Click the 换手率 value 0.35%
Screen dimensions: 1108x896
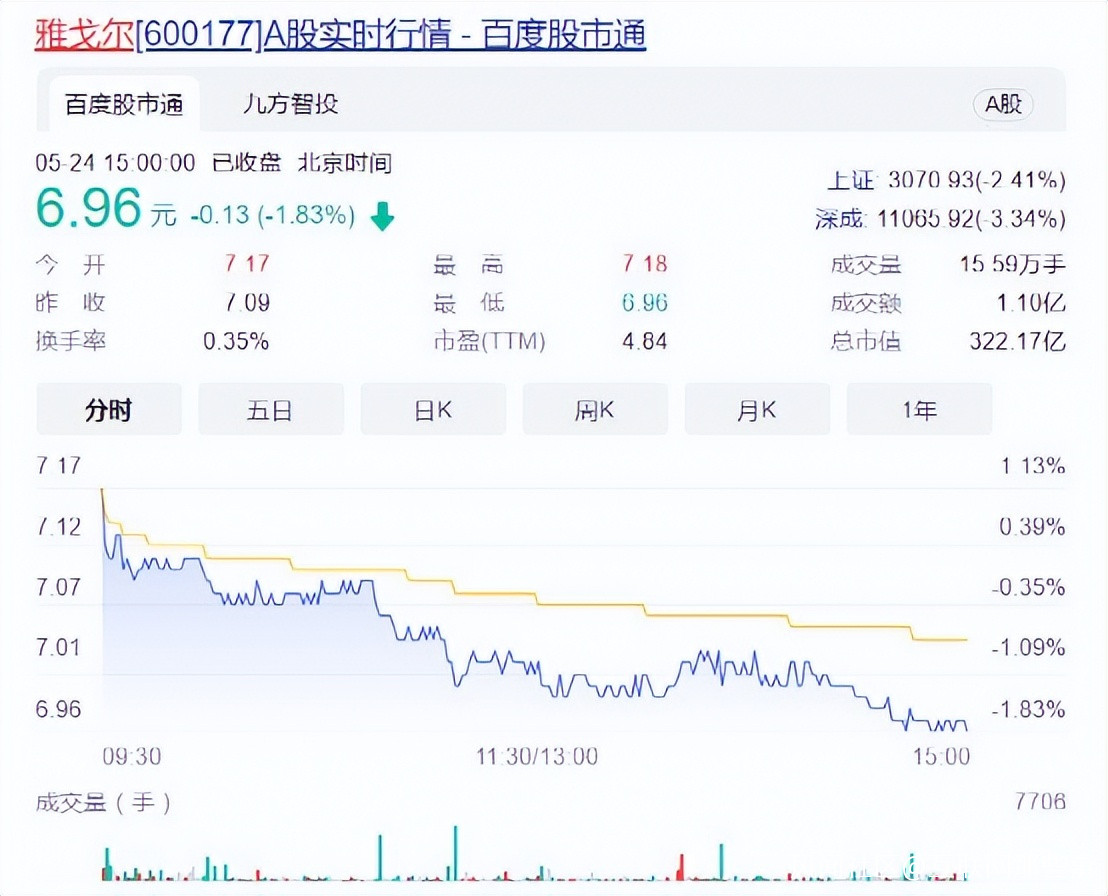pos(236,341)
